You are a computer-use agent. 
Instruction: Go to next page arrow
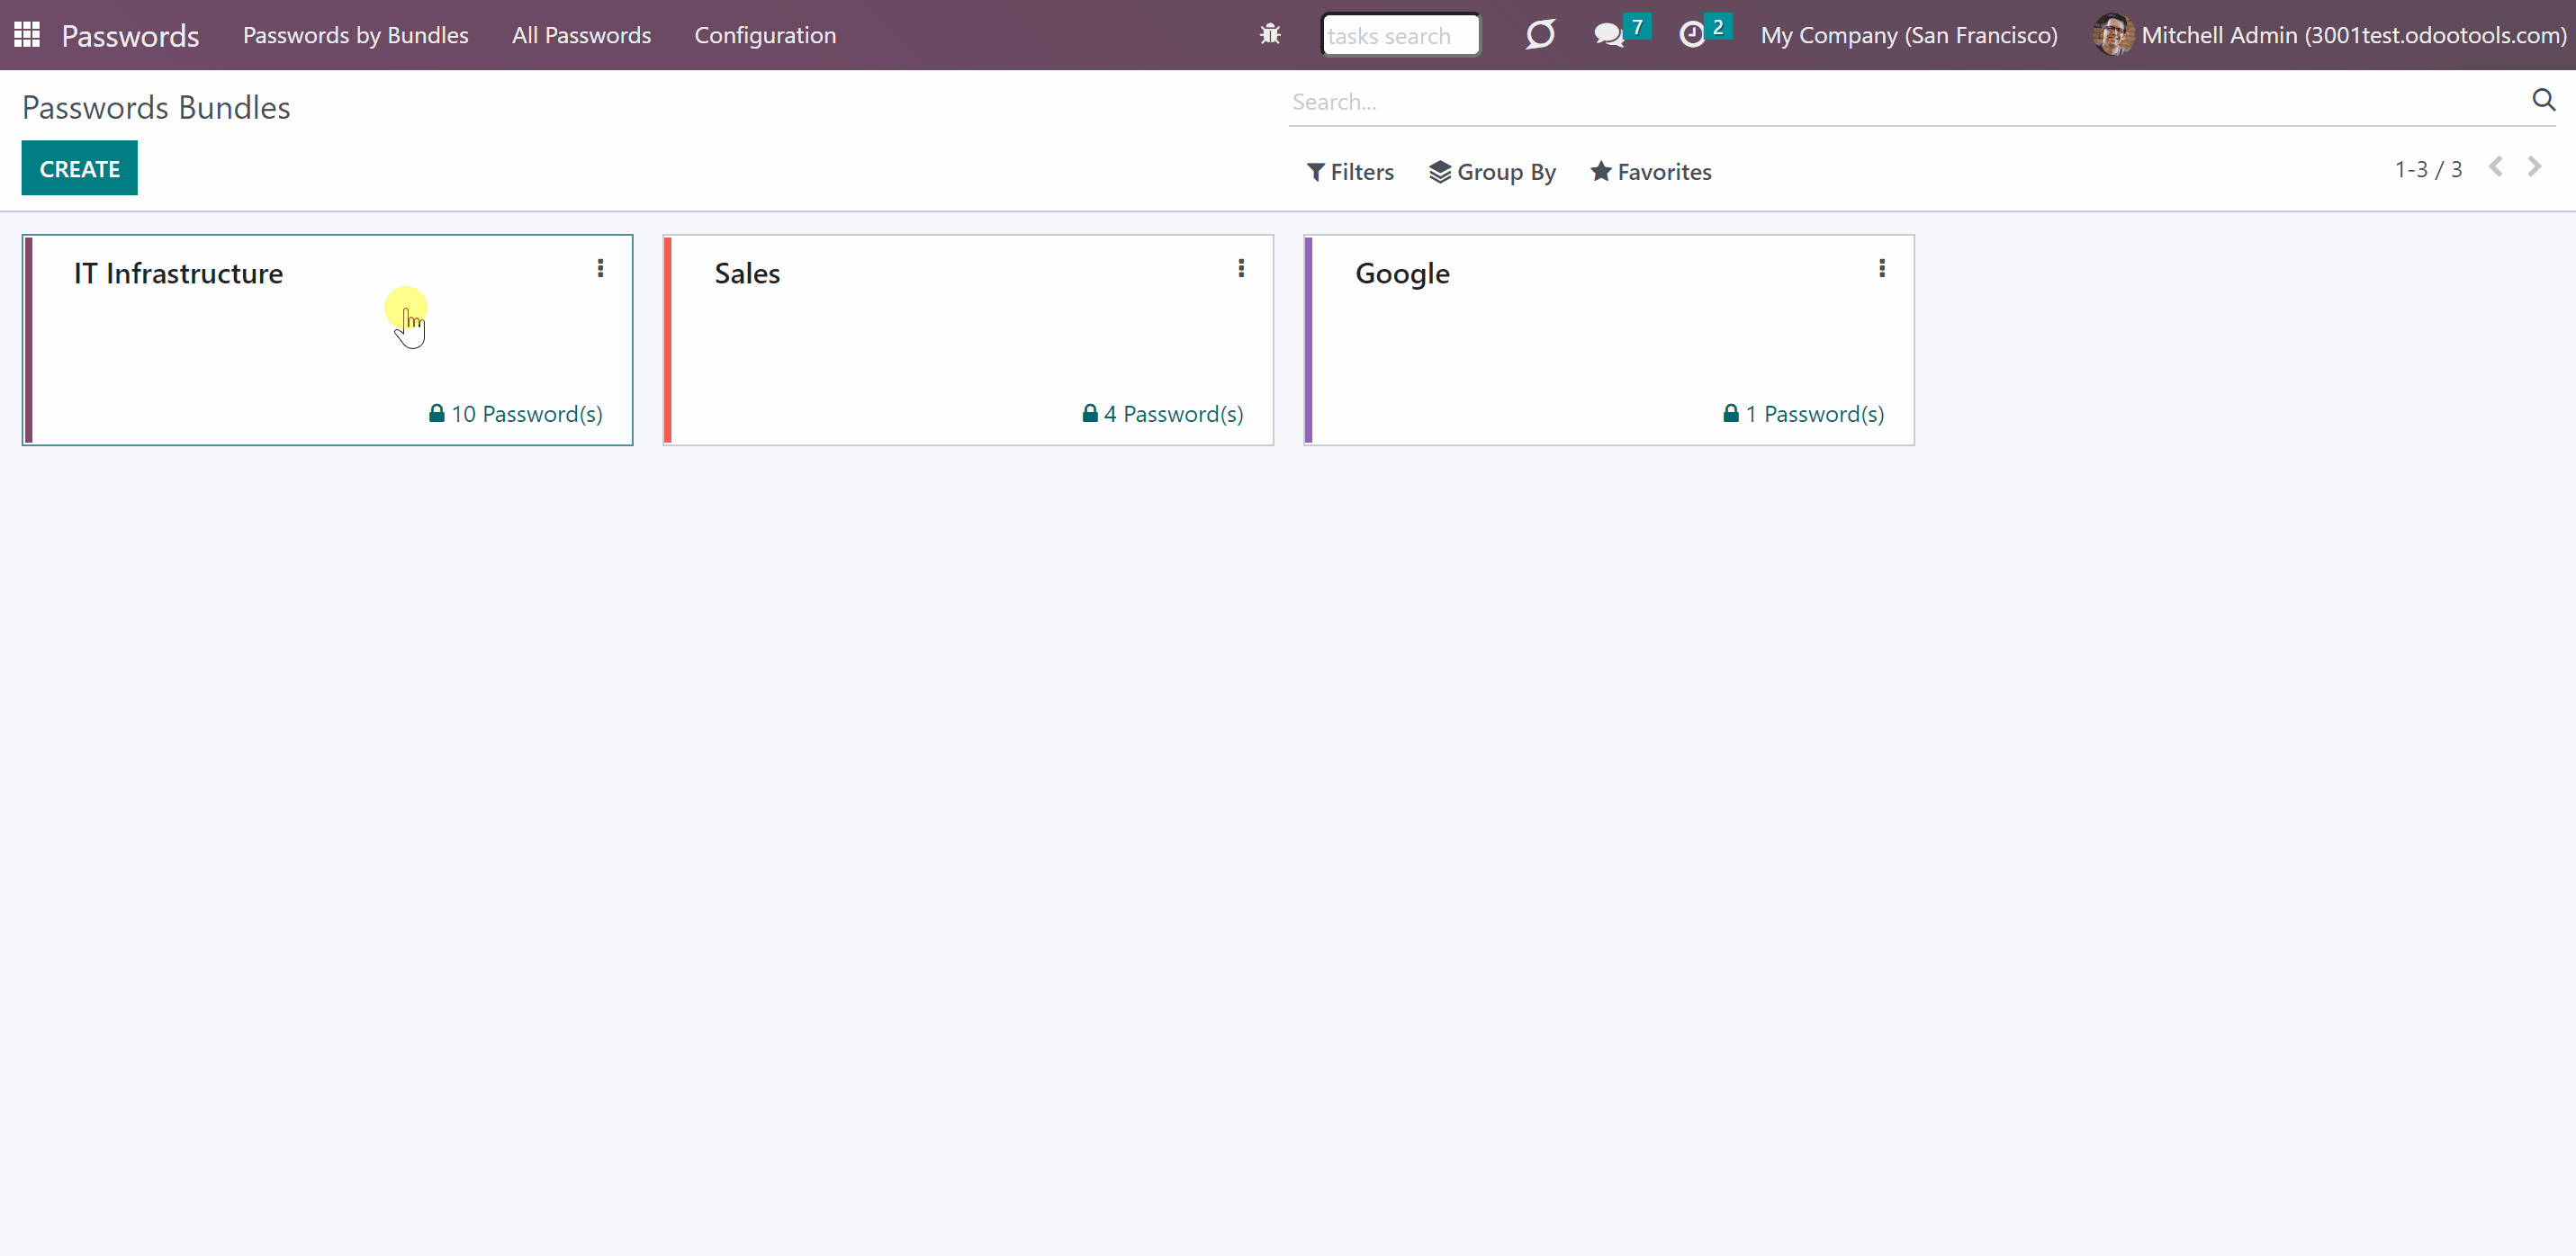(x=2534, y=167)
